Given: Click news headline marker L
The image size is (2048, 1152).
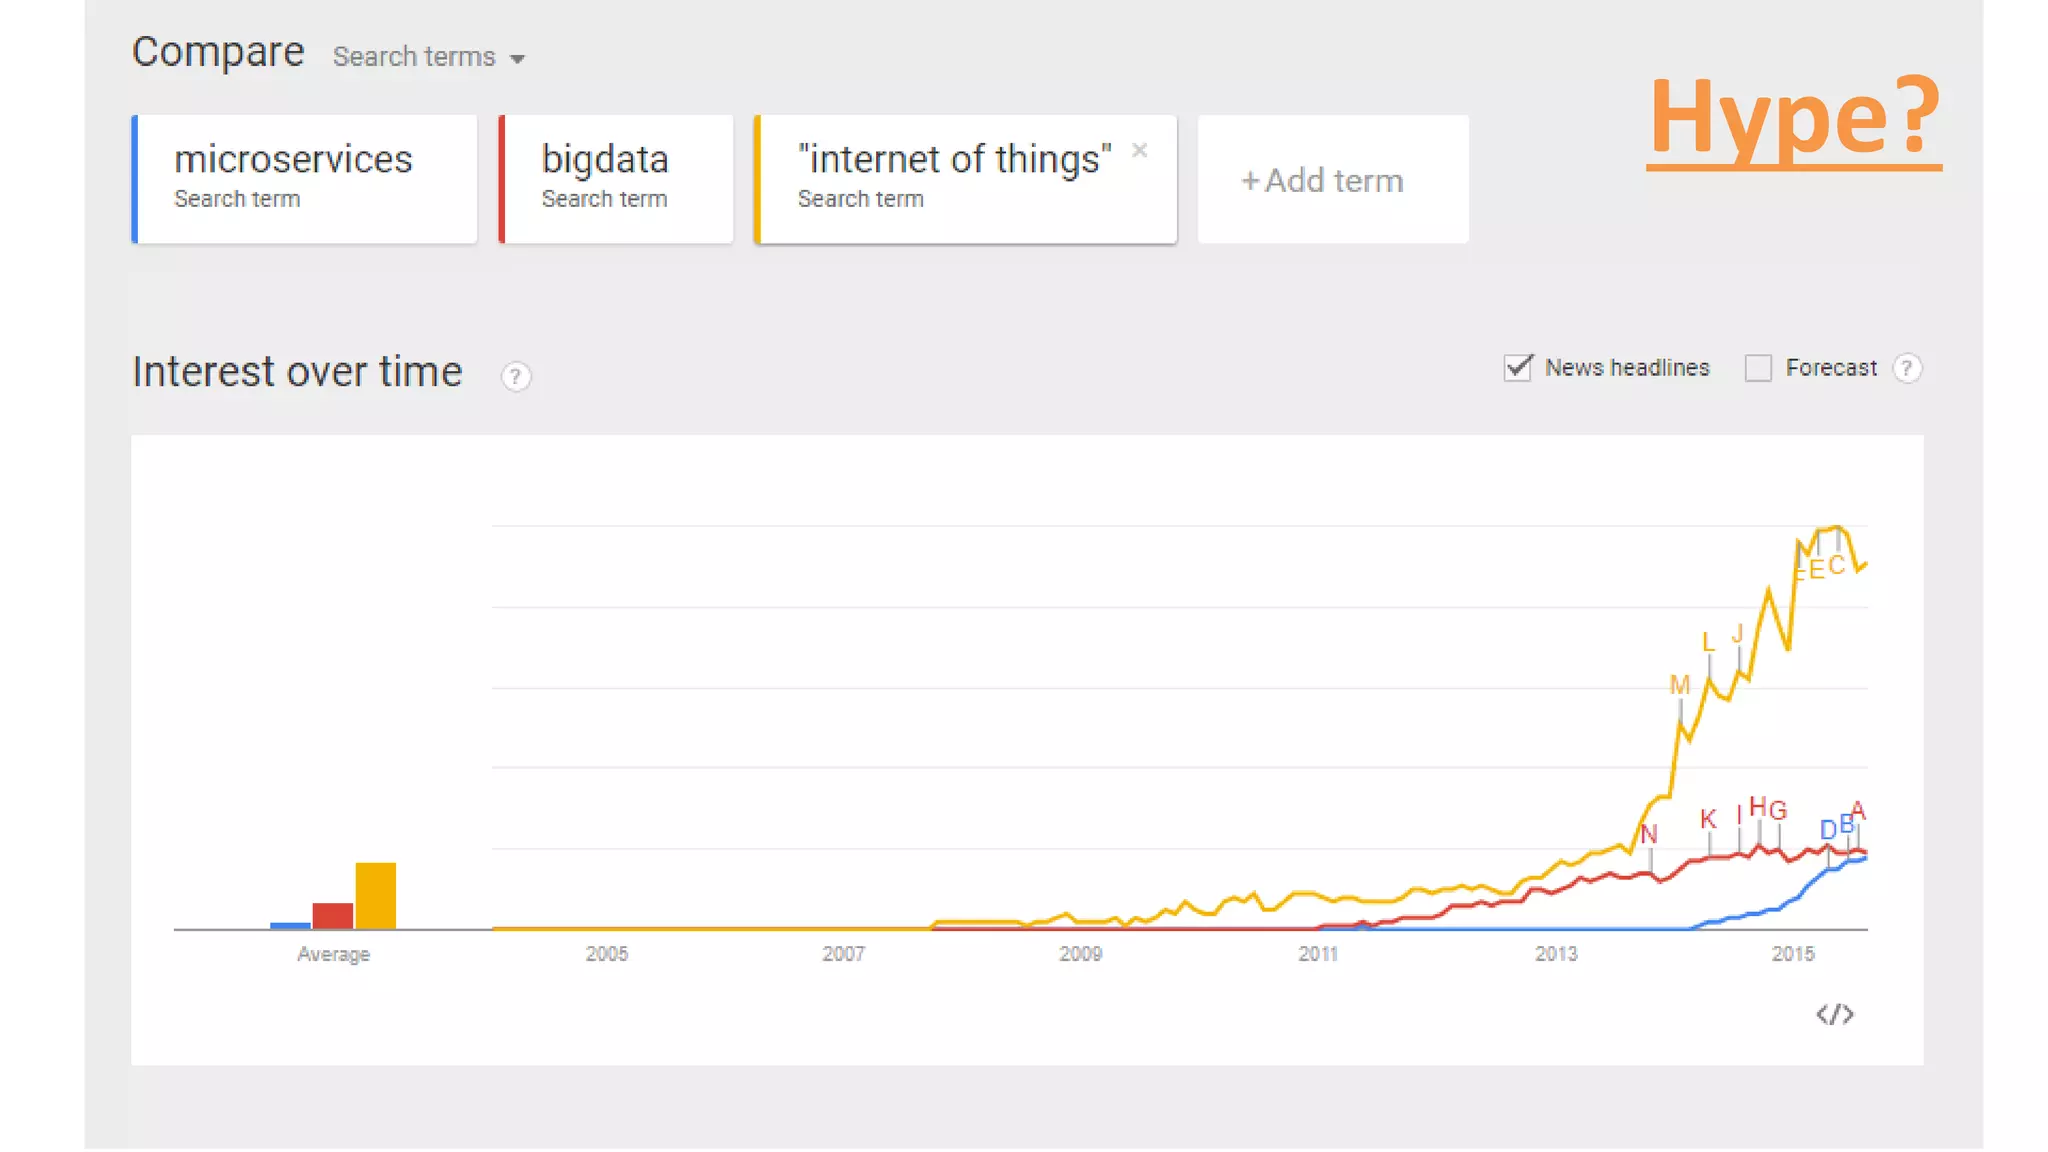Looking at the screenshot, I should point(1708,642).
